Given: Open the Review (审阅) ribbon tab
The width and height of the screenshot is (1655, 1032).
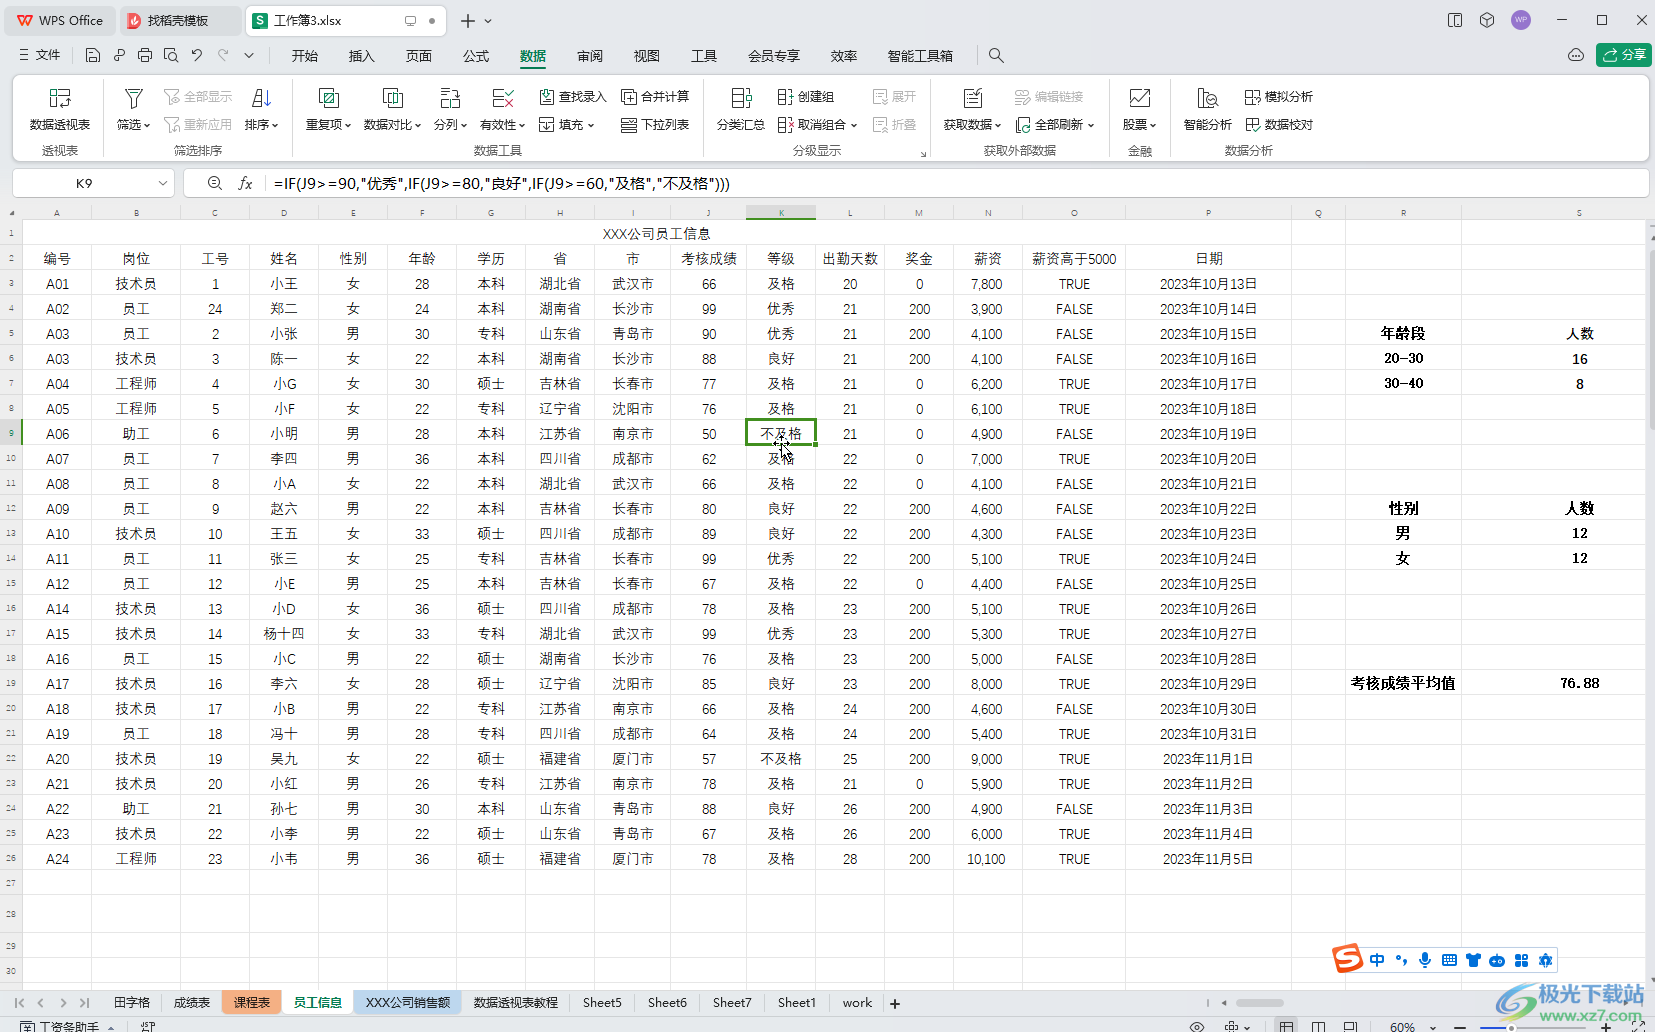Looking at the screenshot, I should [590, 56].
